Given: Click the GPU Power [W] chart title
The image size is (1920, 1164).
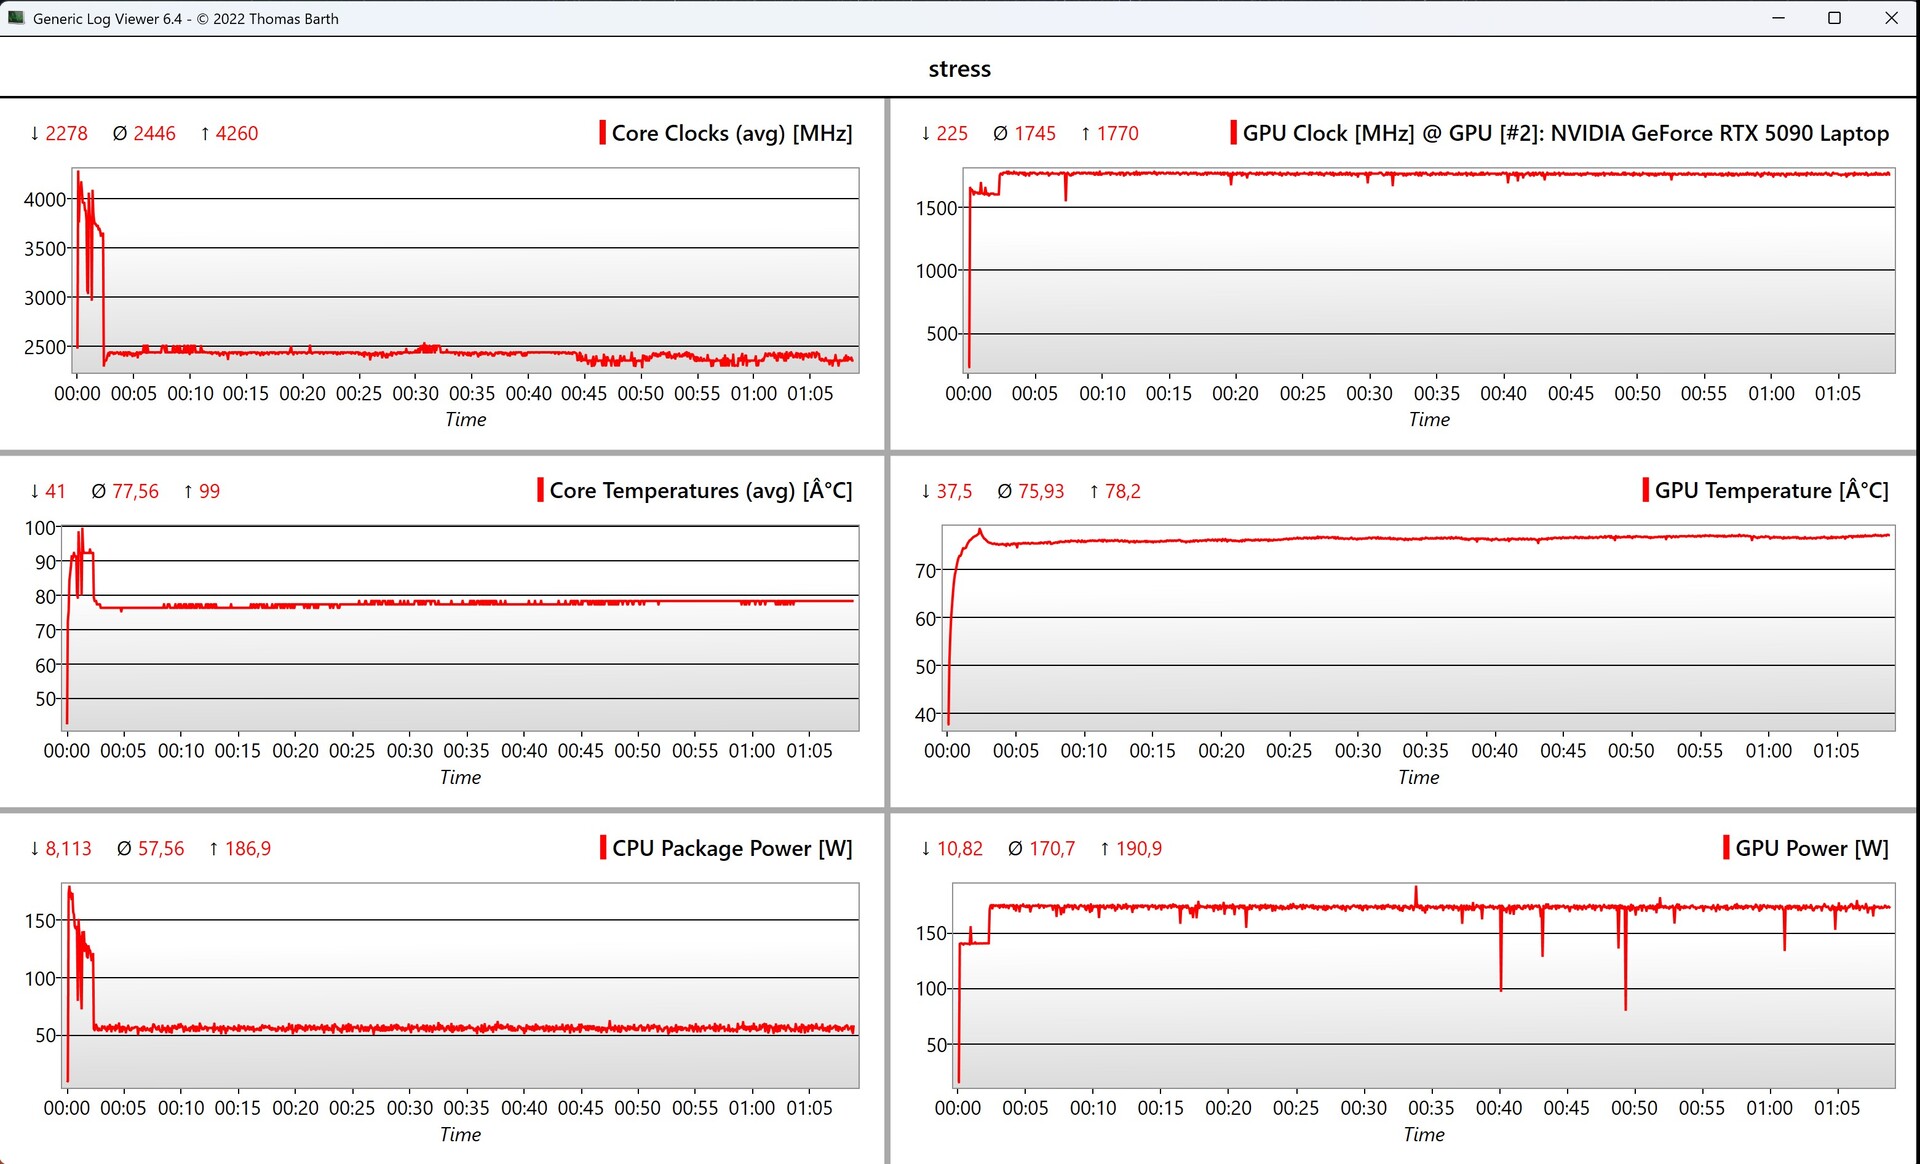Looking at the screenshot, I should [x=1811, y=848].
